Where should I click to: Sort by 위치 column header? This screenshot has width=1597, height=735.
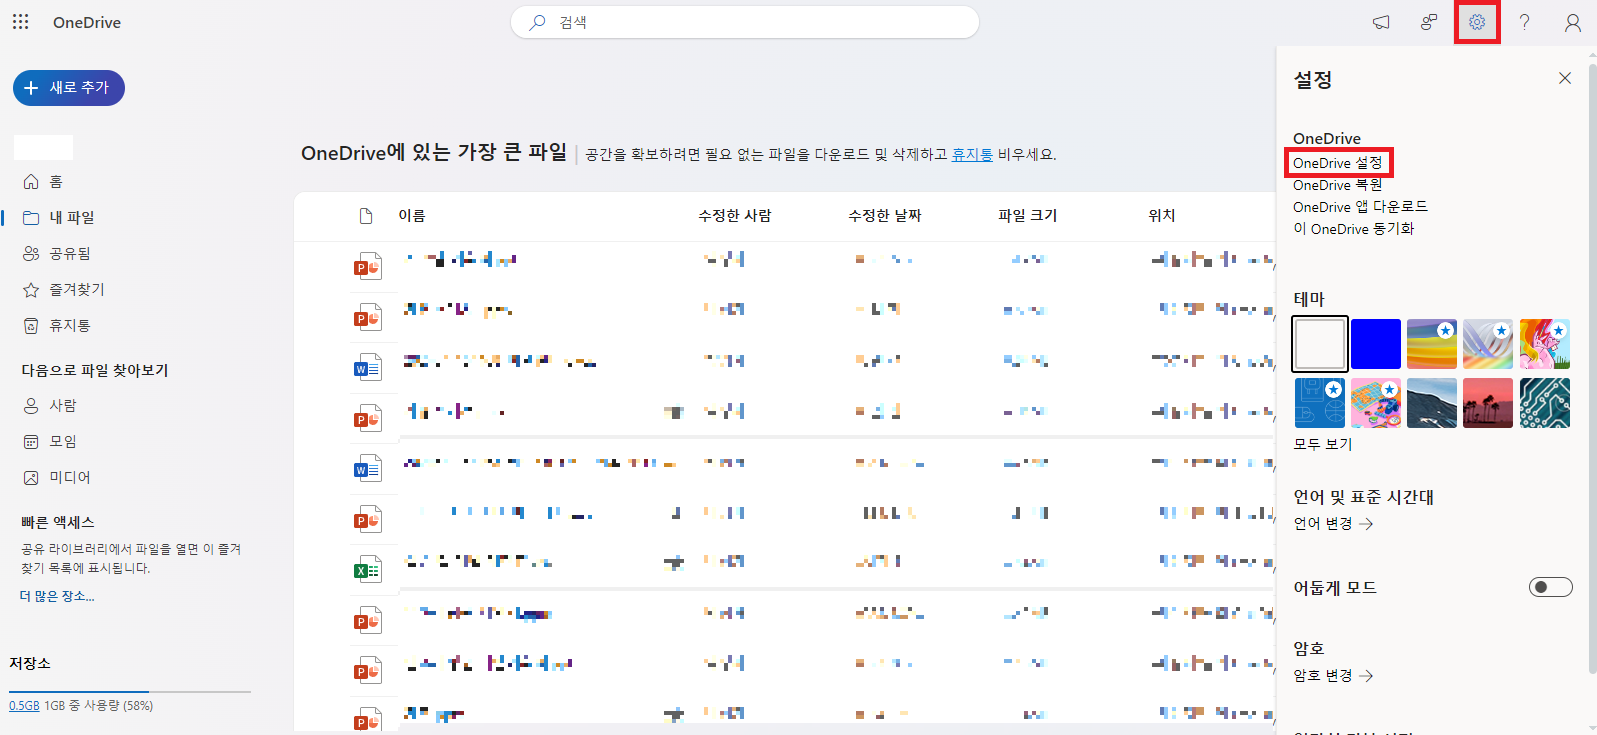(x=1162, y=216)
